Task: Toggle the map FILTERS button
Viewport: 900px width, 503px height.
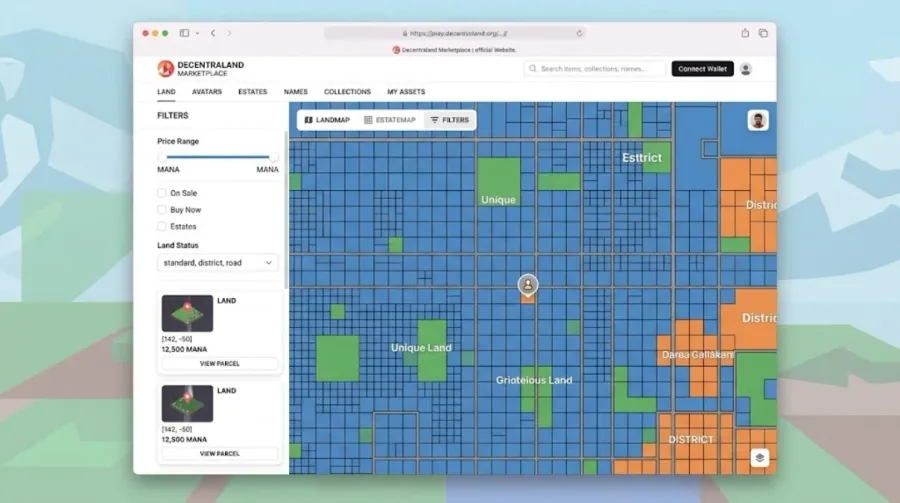Action: (449, 120)
